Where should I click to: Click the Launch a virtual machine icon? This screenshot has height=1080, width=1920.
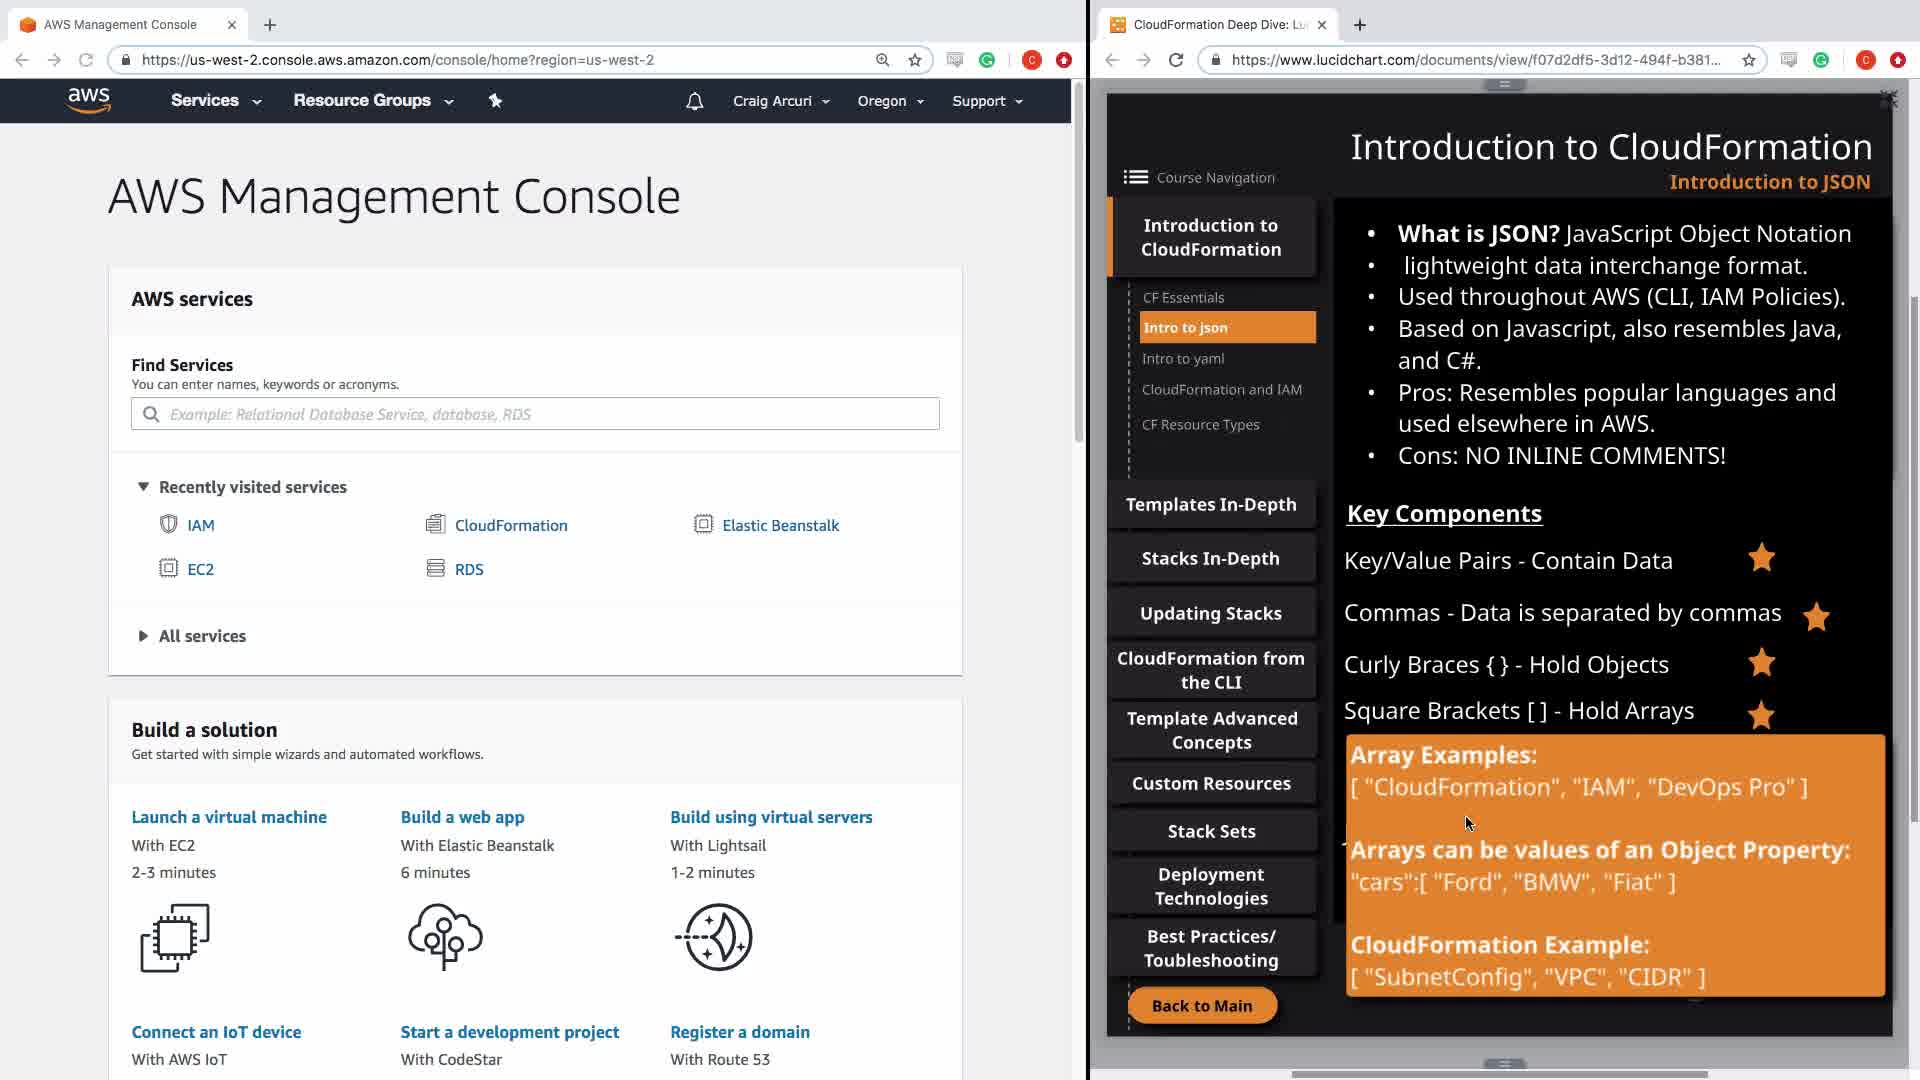tap(175, 938)
